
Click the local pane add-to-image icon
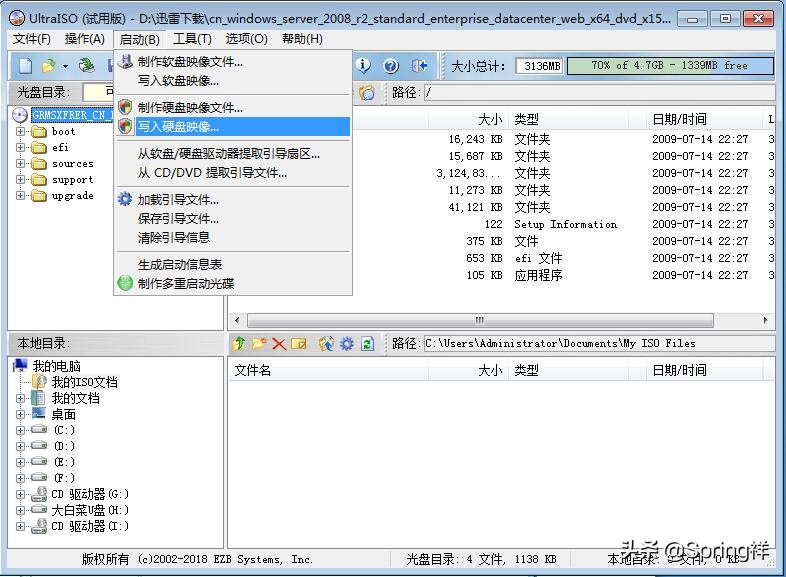point(326,343)
